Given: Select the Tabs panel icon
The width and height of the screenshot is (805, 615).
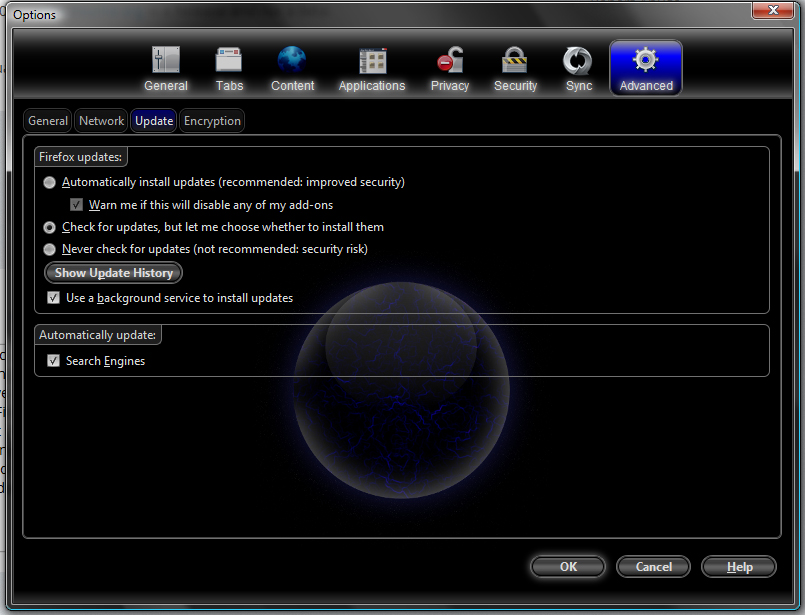Looking at the screenshot, I should click(229, 62).
